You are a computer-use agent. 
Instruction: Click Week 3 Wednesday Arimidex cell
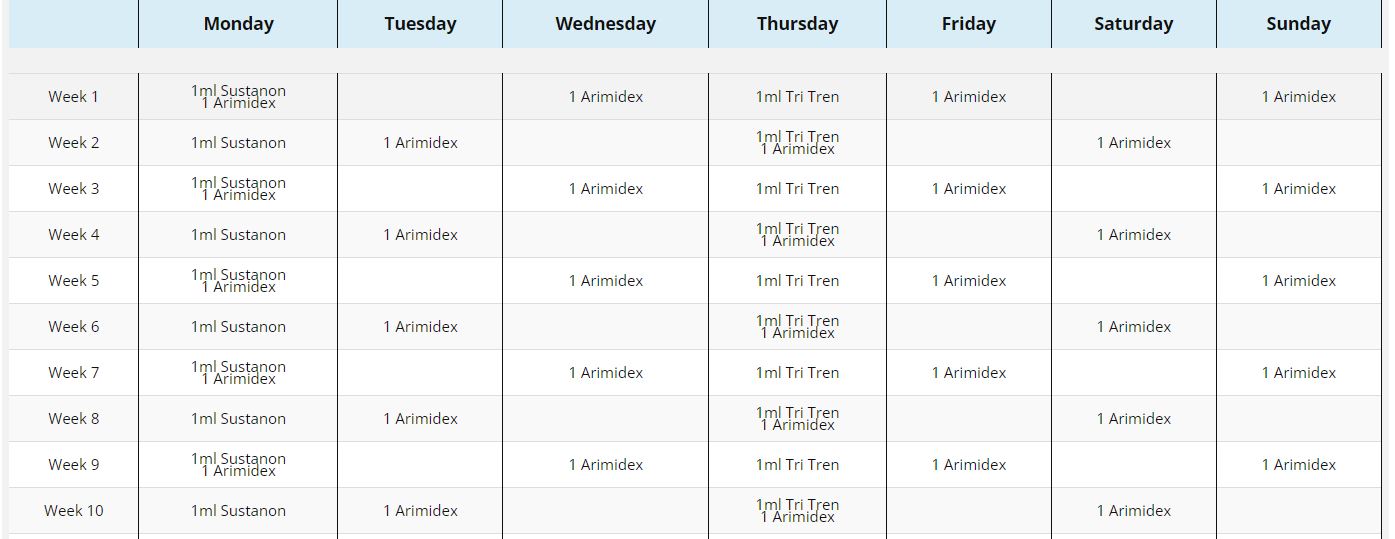point(605,189)
